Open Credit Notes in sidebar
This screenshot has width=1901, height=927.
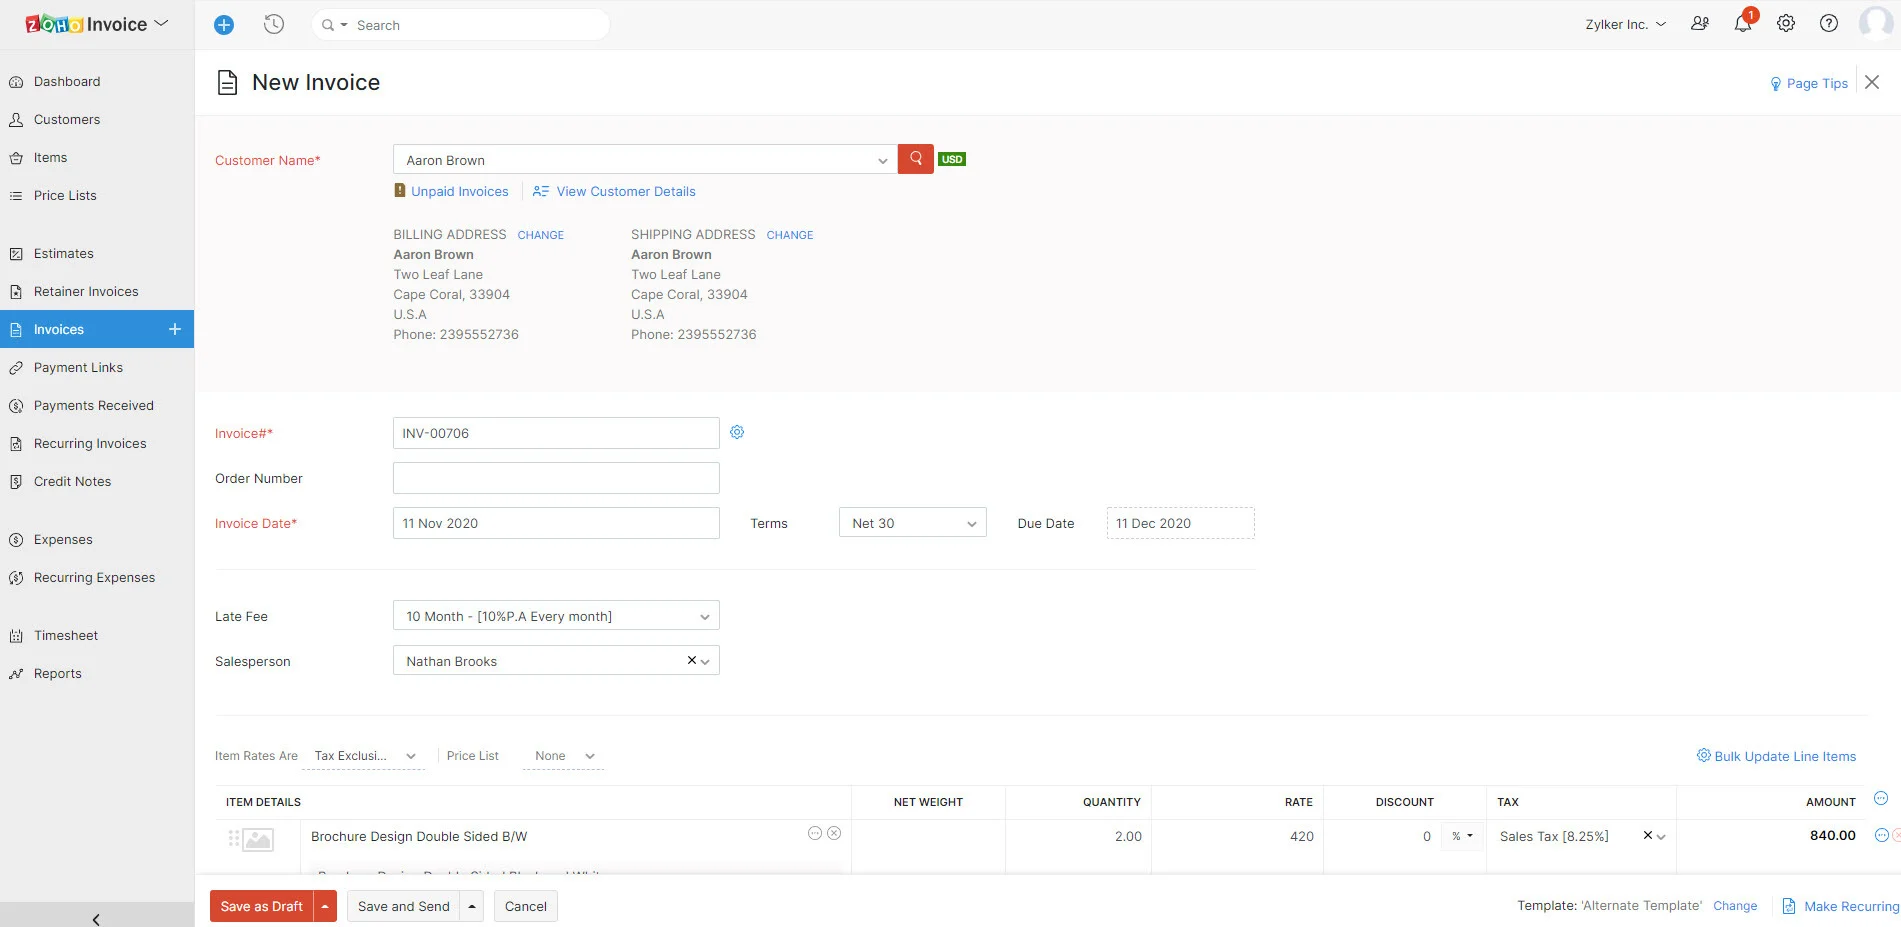tap(72, 482)
